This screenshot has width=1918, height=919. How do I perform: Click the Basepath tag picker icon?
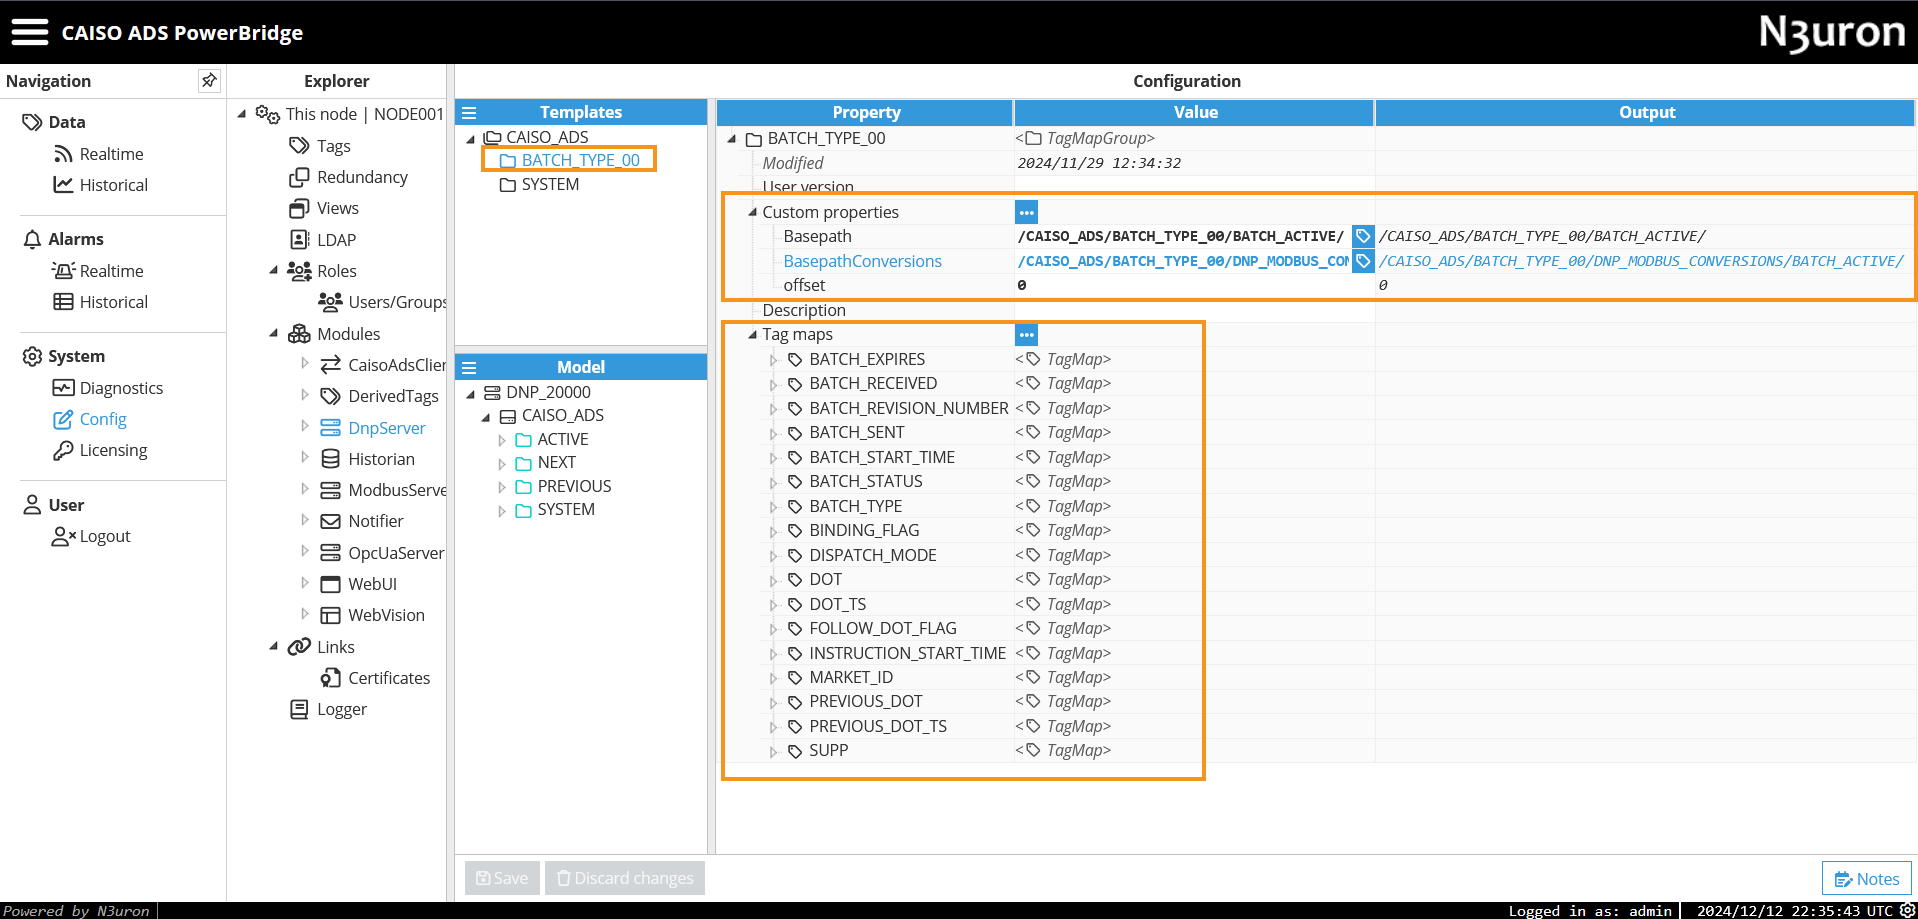pos(1362,236)
